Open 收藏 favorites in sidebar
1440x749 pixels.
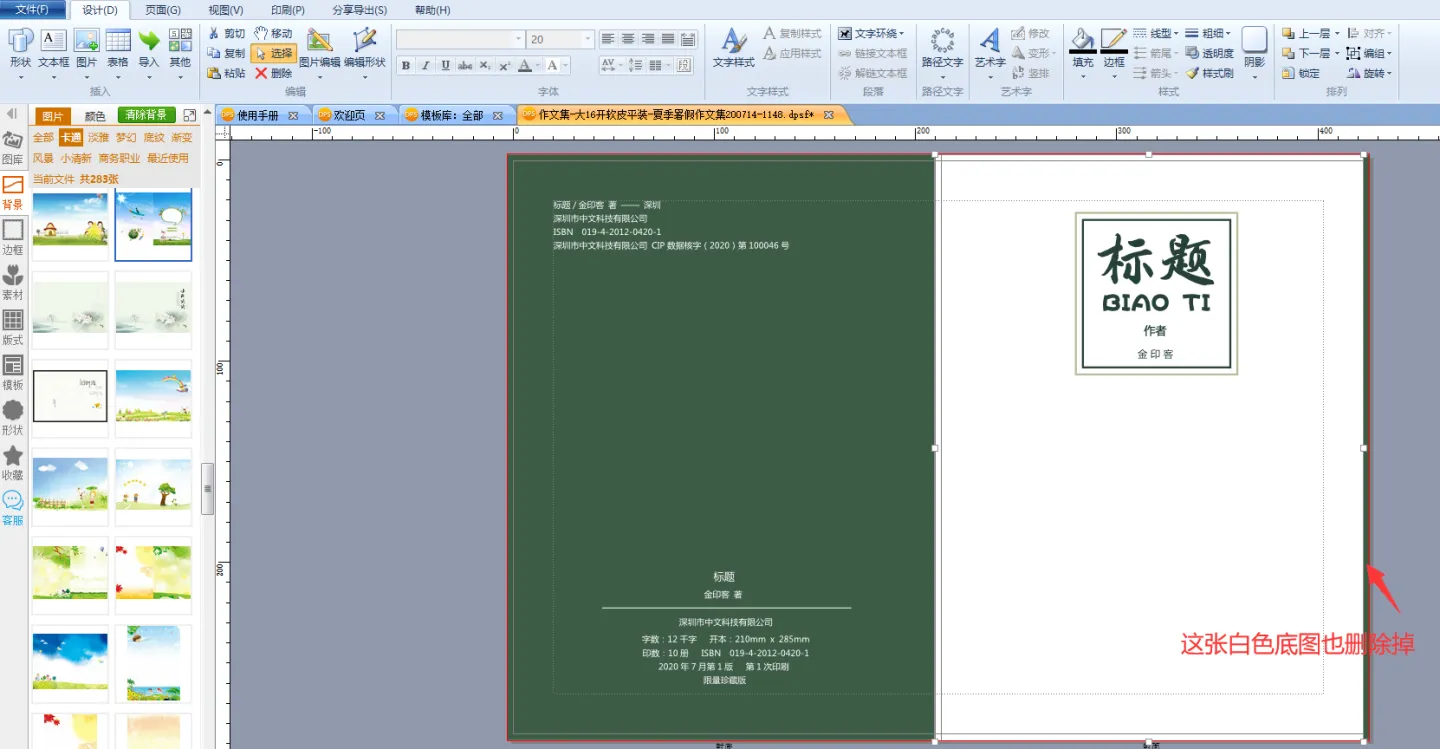pos(13,462)
